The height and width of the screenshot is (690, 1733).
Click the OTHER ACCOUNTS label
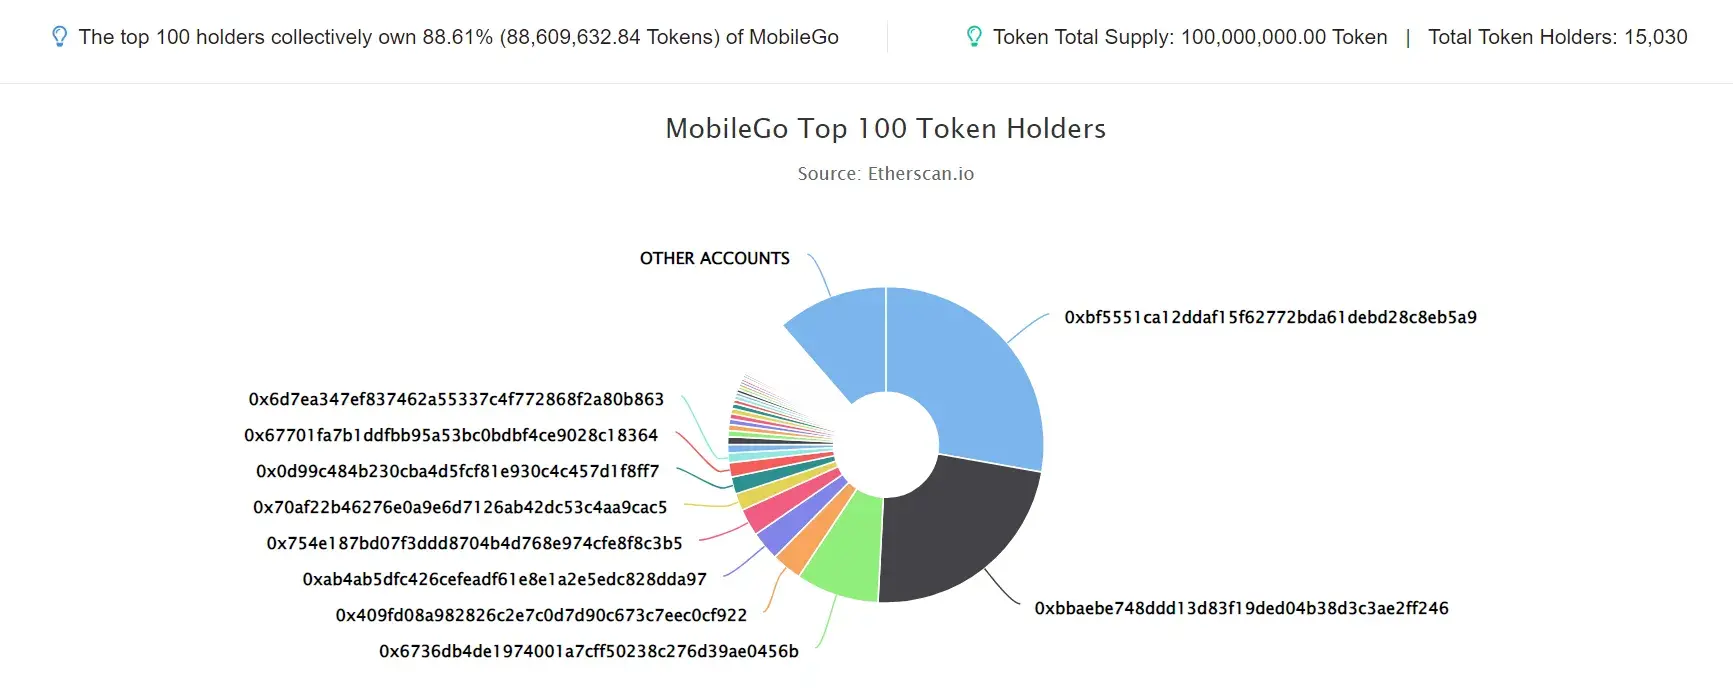[x=714, y=258]
